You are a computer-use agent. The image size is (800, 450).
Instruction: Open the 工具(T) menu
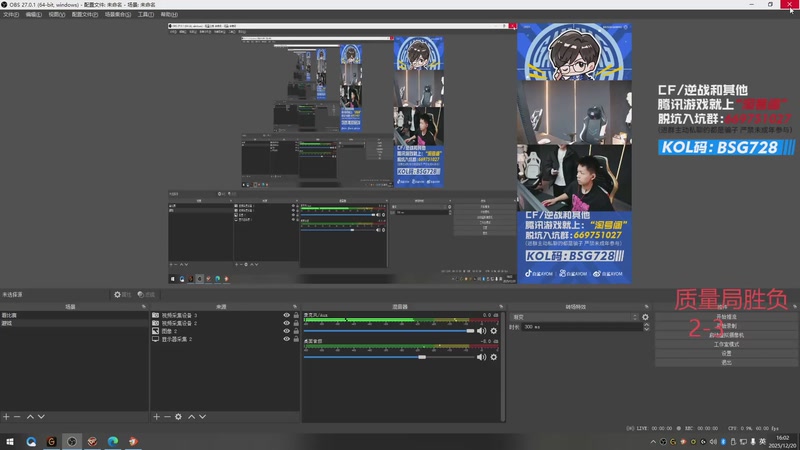pos(146,14)
